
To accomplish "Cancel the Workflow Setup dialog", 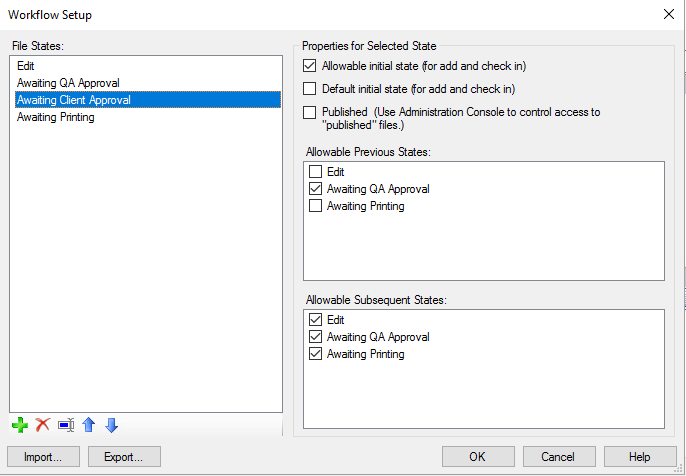I will point(559,457).
